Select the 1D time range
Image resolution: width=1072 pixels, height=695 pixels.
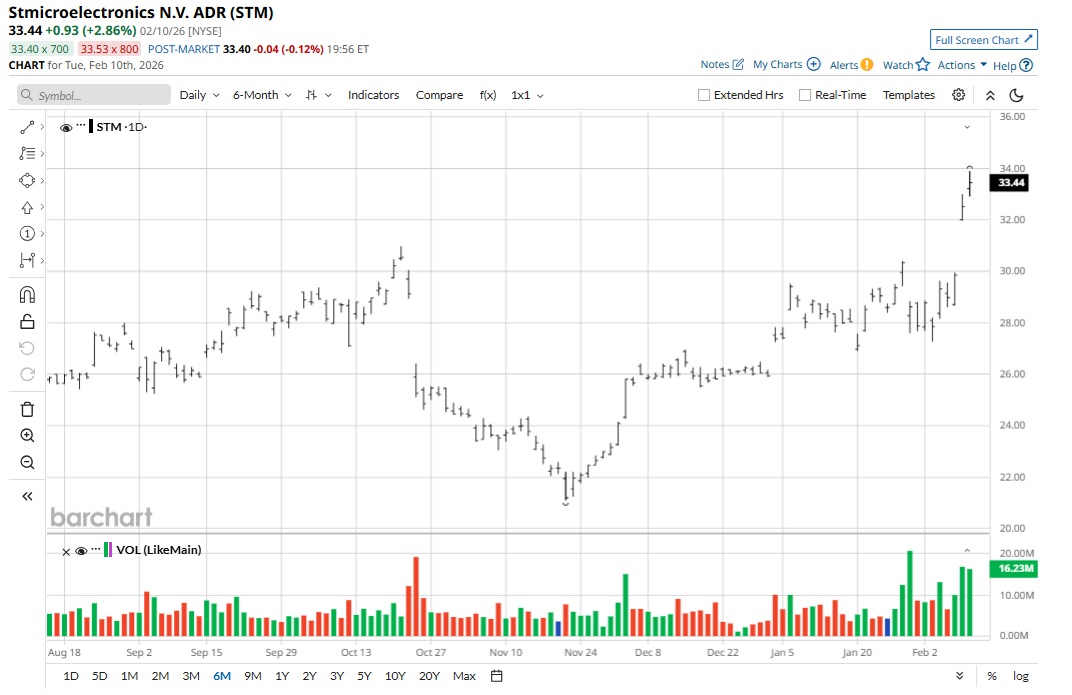[x=70, y=676]
